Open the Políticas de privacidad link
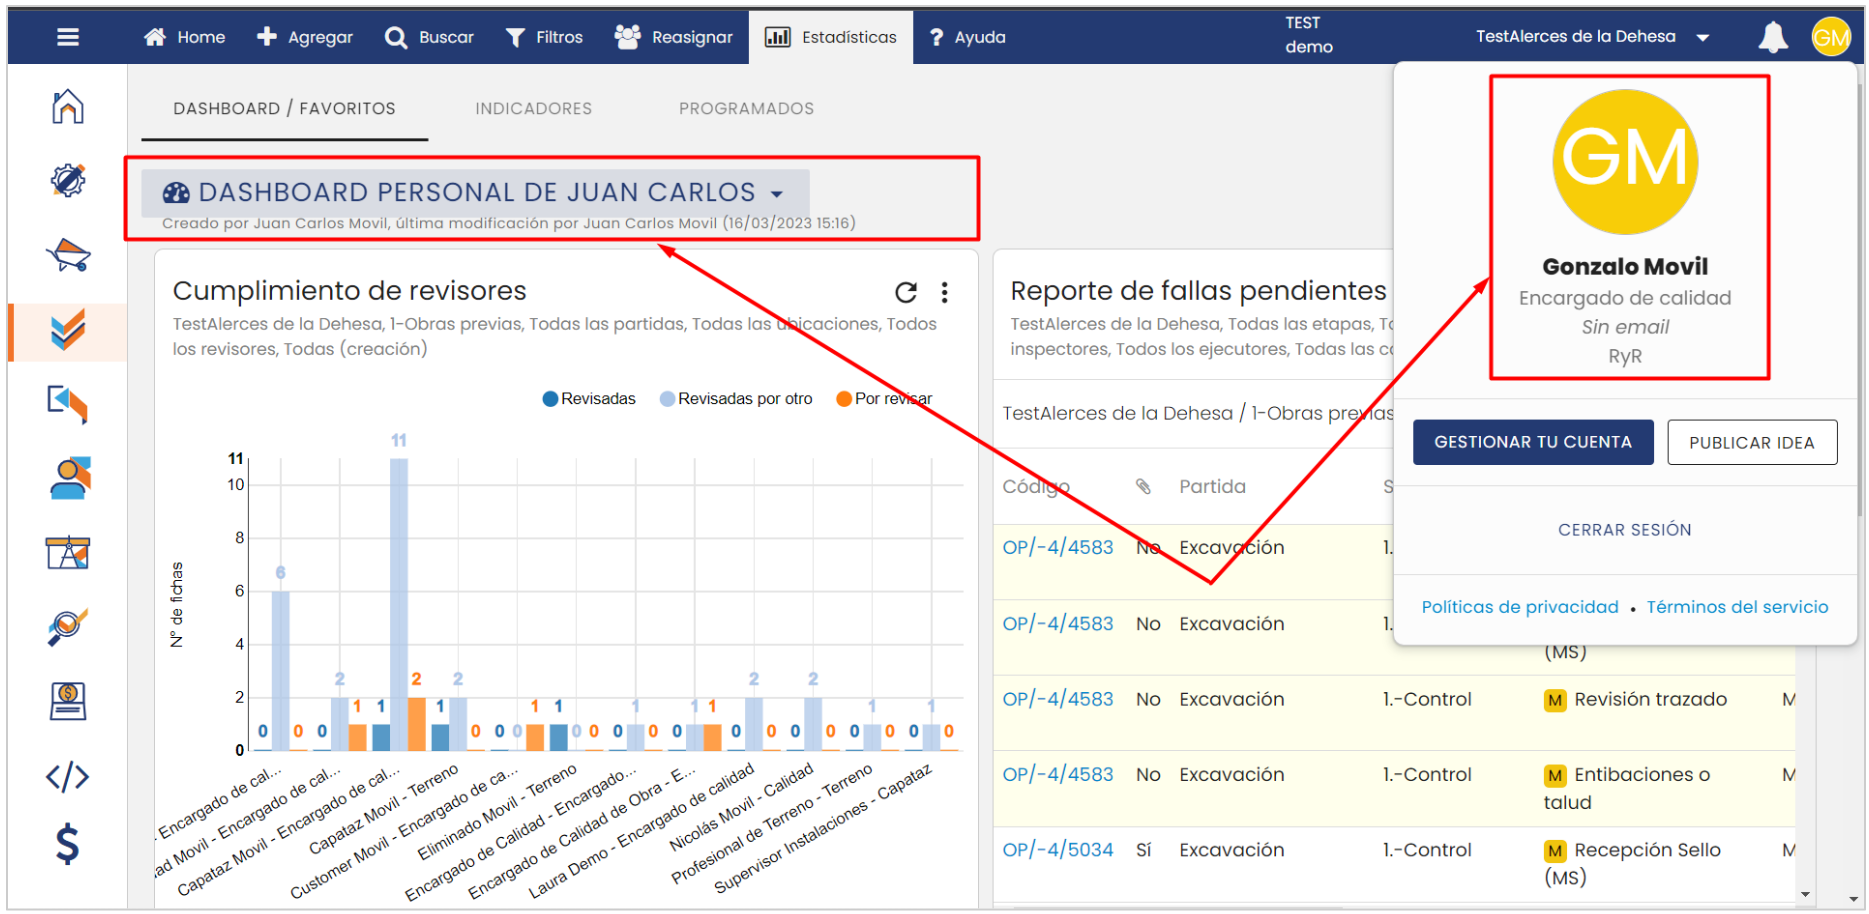The height and width of the screenshot is (914, 1869). 1519,607
